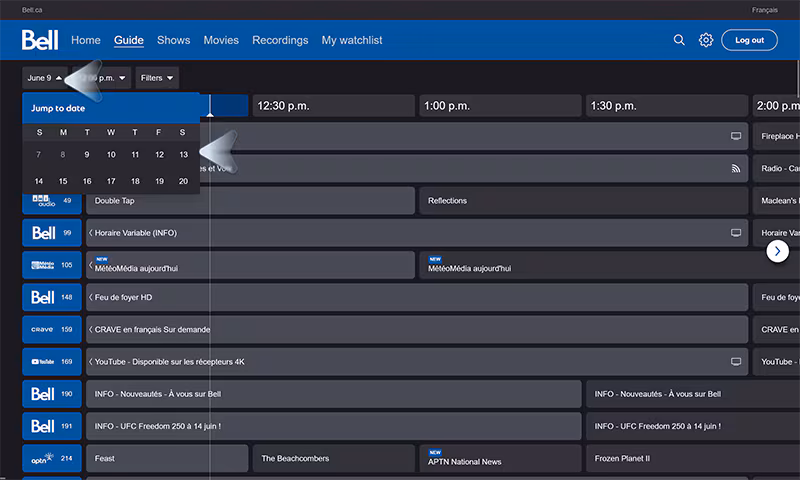
Task: Go to Home tab
Action: pyautogui.click(x=86, y=40)
